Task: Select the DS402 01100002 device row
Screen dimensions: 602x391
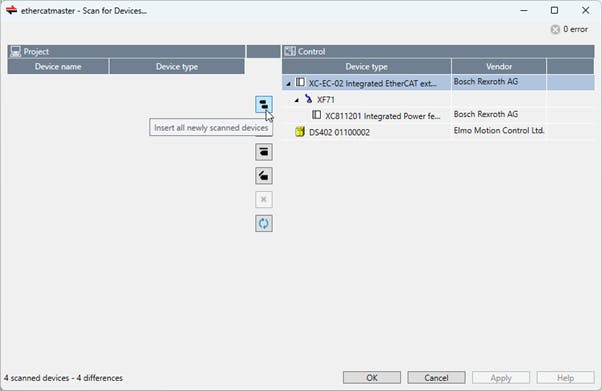Action: 438,132
